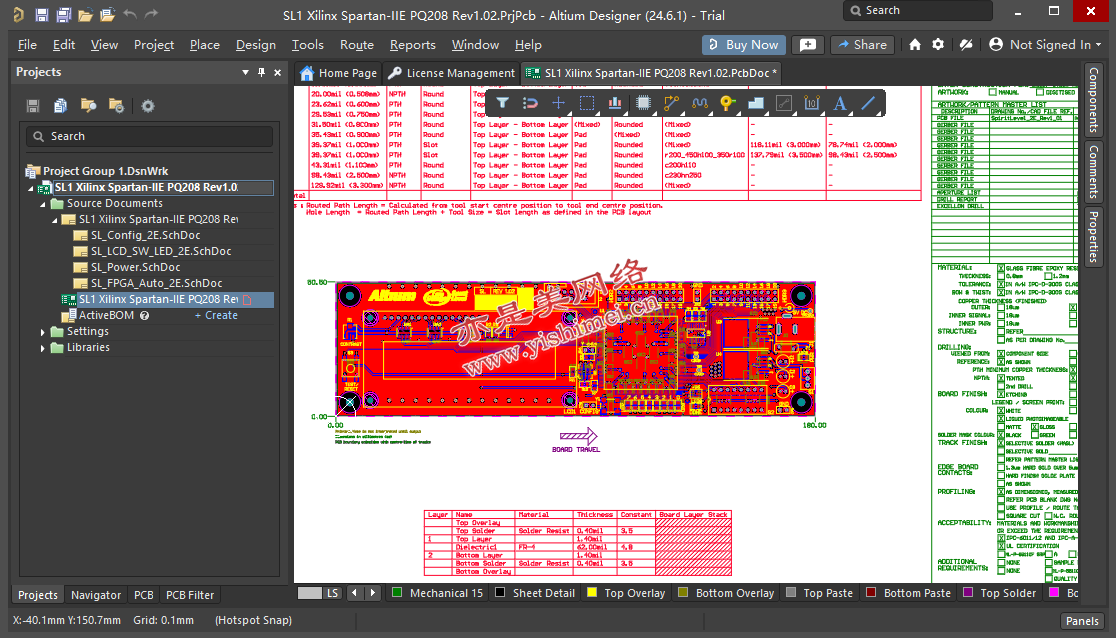Open the Home icon at top right
The width and height of the screenshot is (1116, 638).
(x=915, y=45)
